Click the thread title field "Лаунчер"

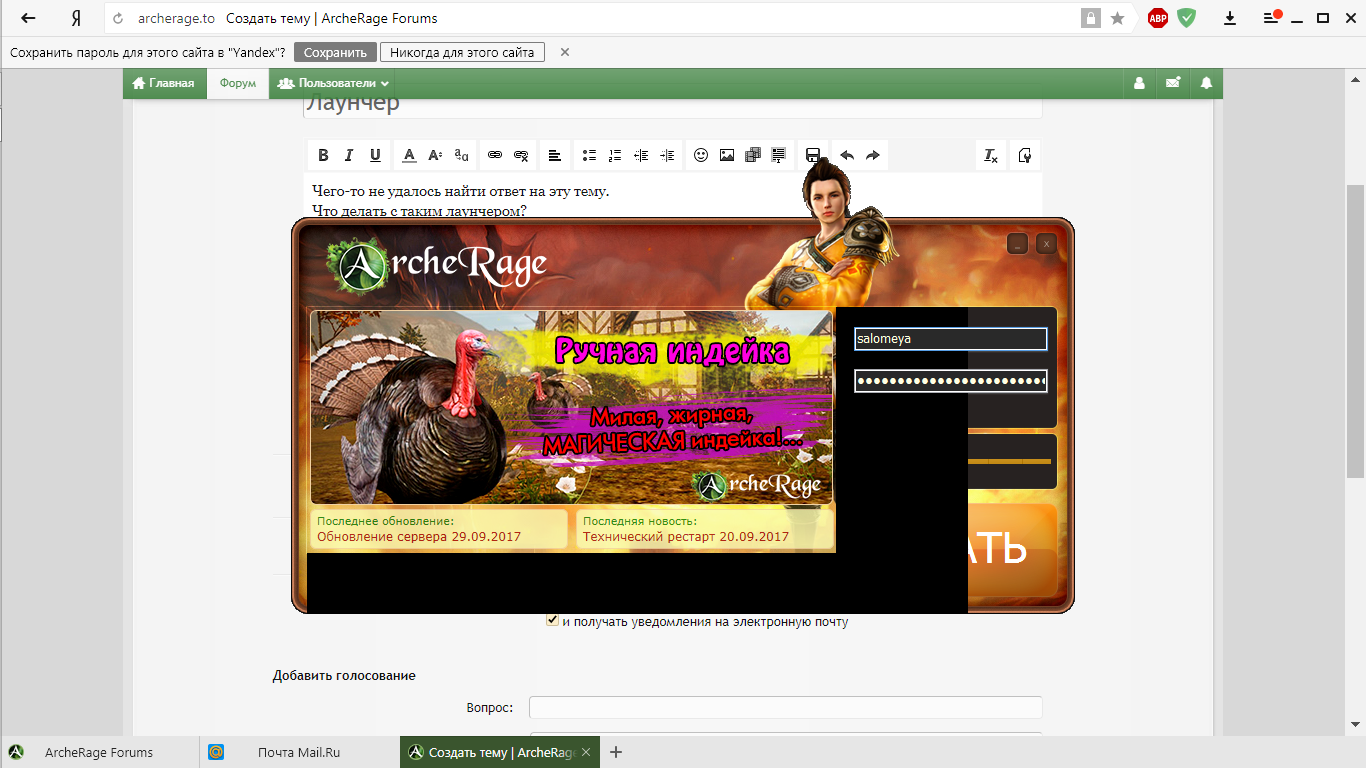[672, 104]
